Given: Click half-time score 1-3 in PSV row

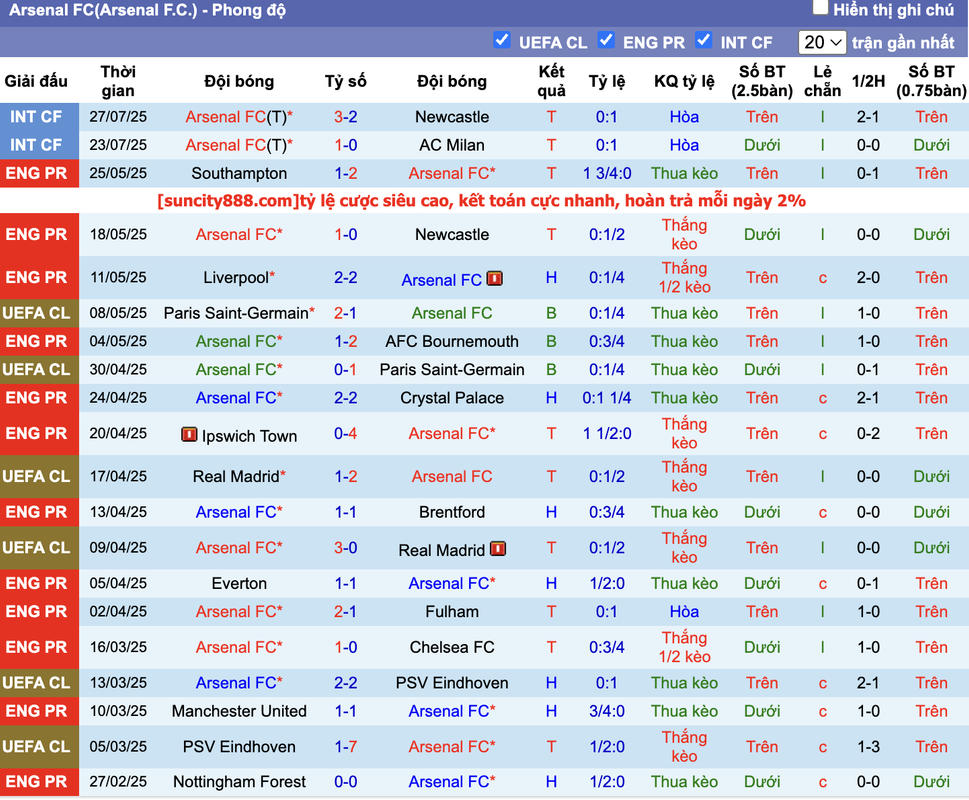Looking at the screenshot, I should pos(868,747).
